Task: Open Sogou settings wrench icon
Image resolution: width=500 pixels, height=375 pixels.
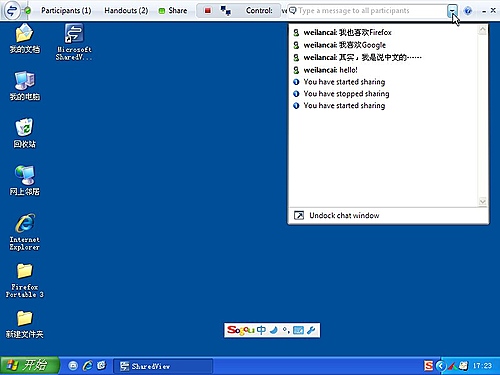Action: point(311,330)
